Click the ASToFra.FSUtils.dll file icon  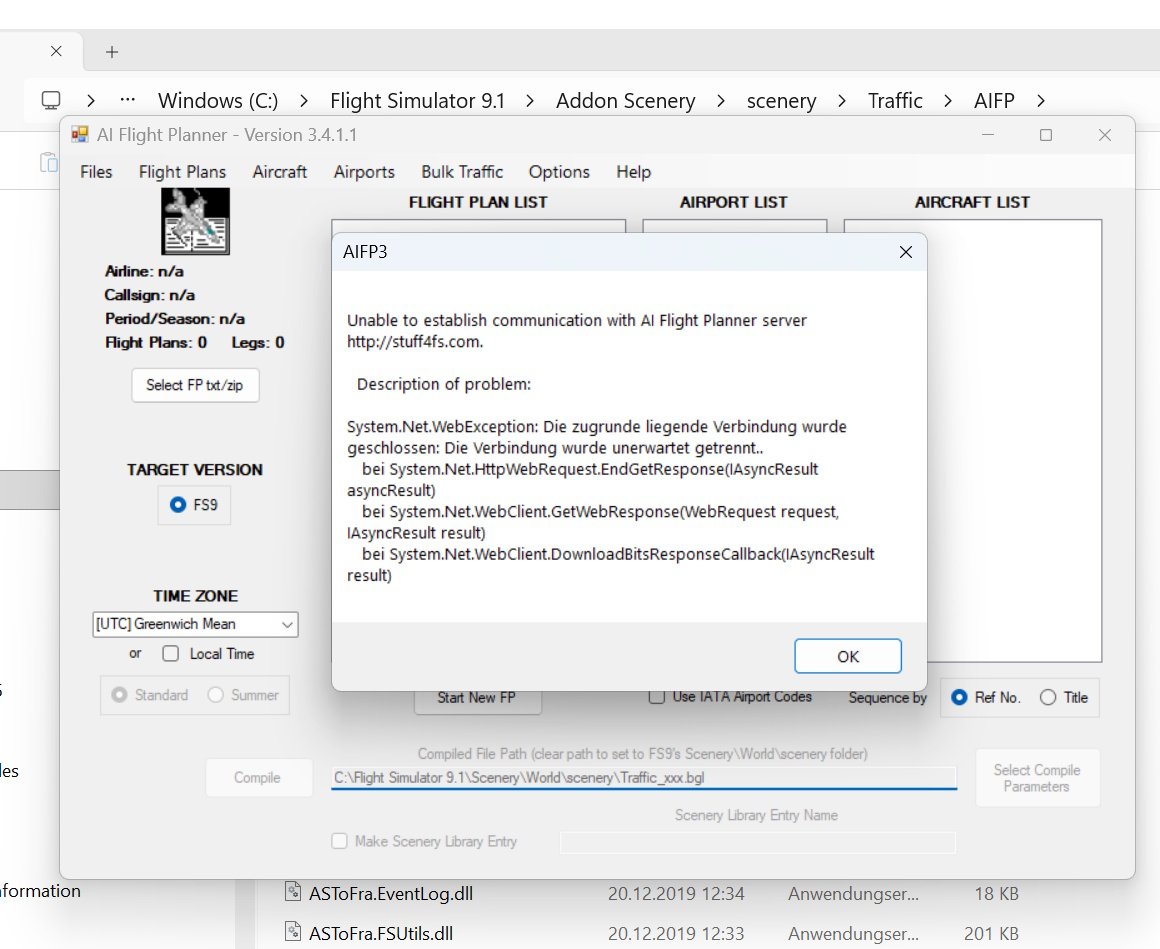pyautogui.click(x=293, y=933)
